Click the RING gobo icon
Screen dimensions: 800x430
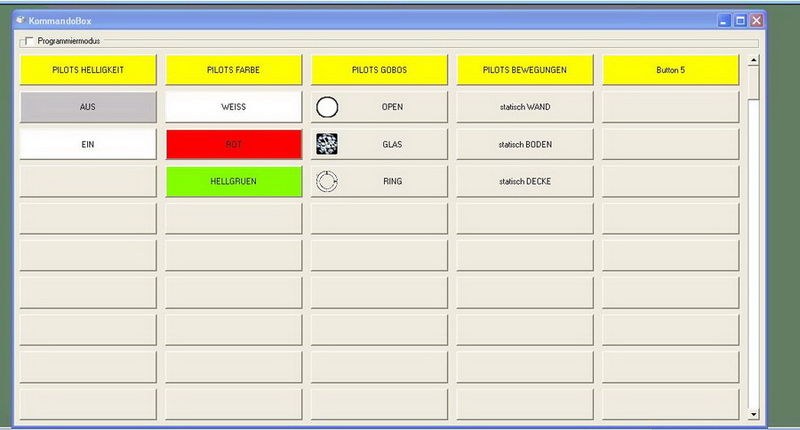[327, 181]
